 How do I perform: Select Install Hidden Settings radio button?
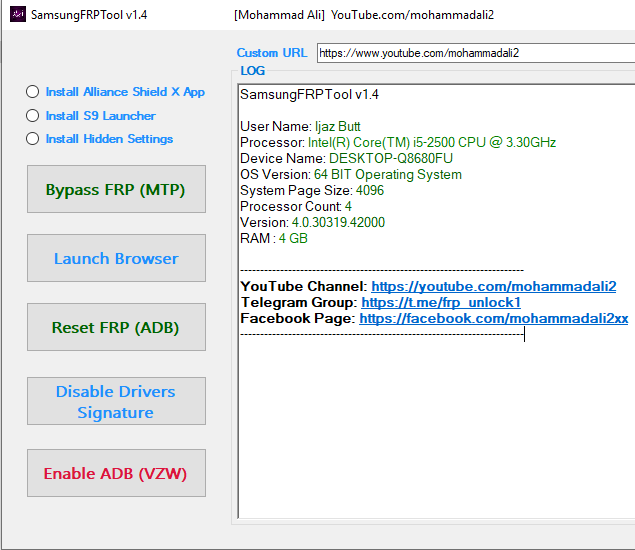point(32,139)
